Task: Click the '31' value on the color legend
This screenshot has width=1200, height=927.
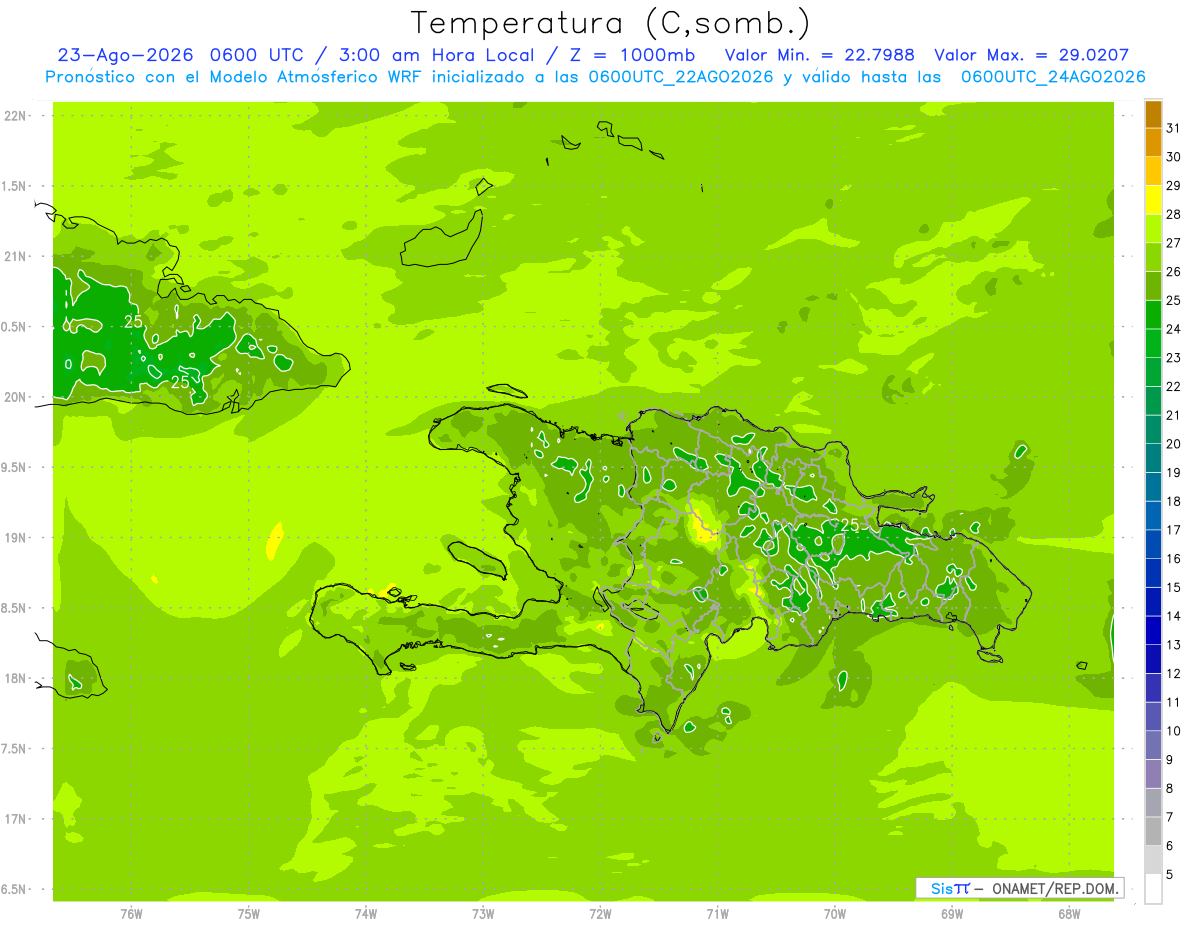Action: coord(1174,128)
